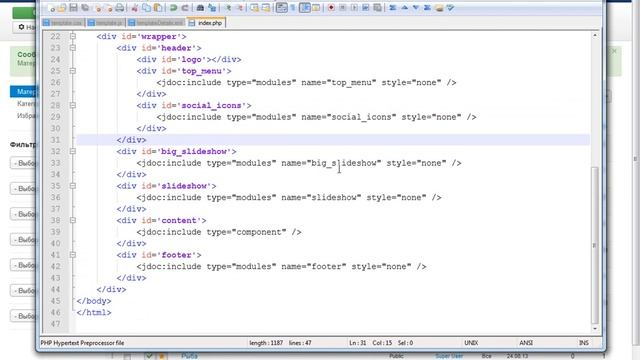Click the Open file folder icon

tap(62, 8)
